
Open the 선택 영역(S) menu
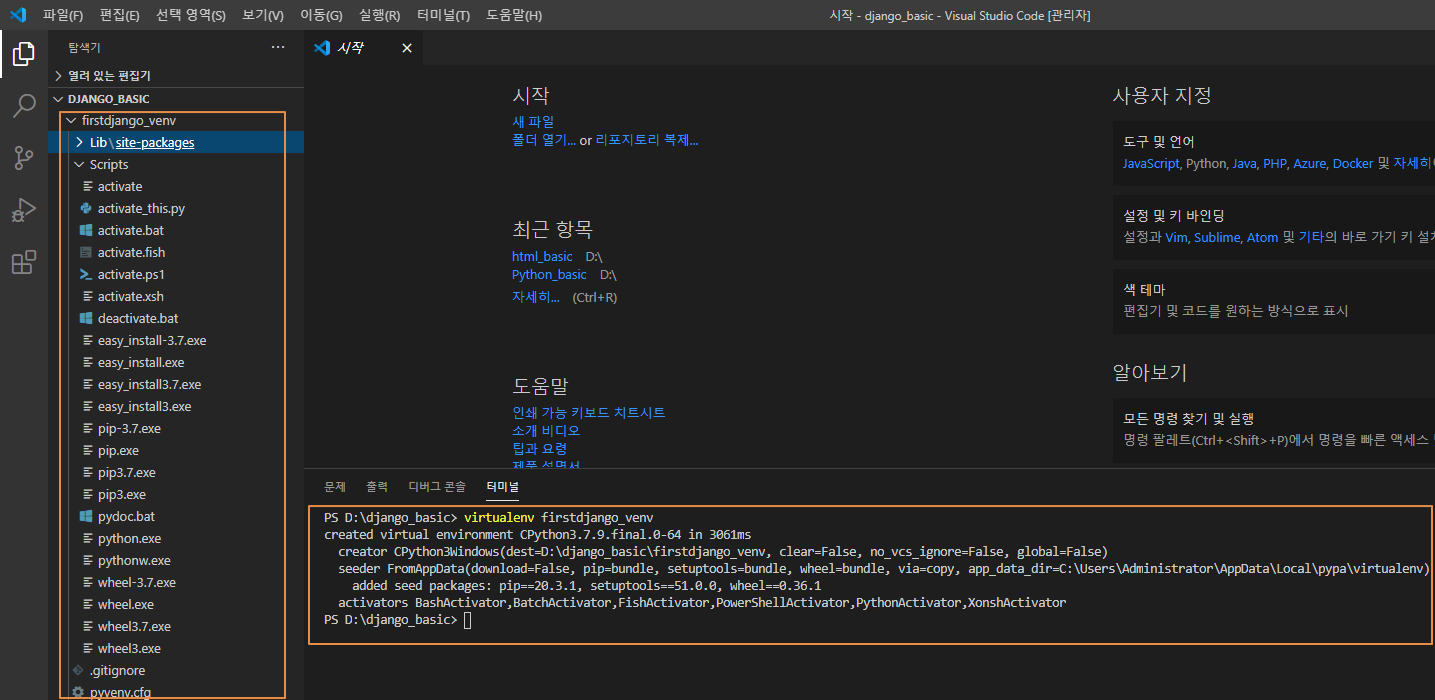(191, 15)
